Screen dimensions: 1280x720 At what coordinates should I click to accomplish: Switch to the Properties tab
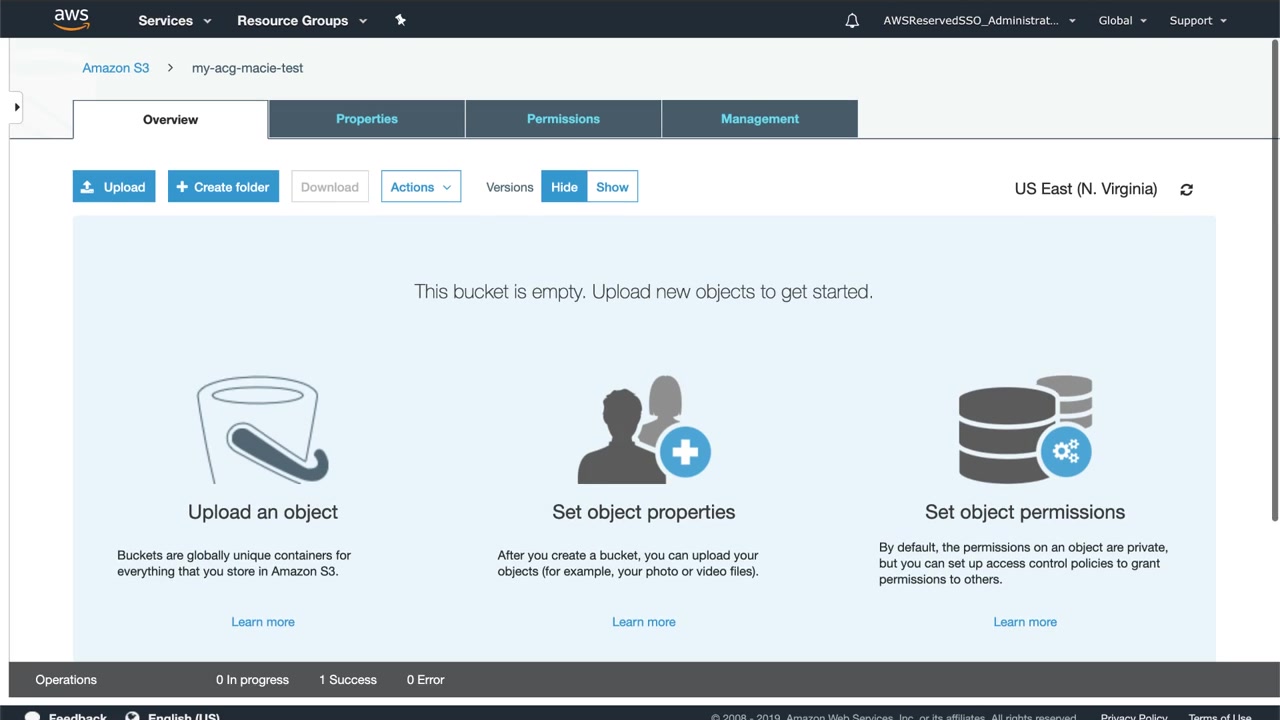point(367,119)
